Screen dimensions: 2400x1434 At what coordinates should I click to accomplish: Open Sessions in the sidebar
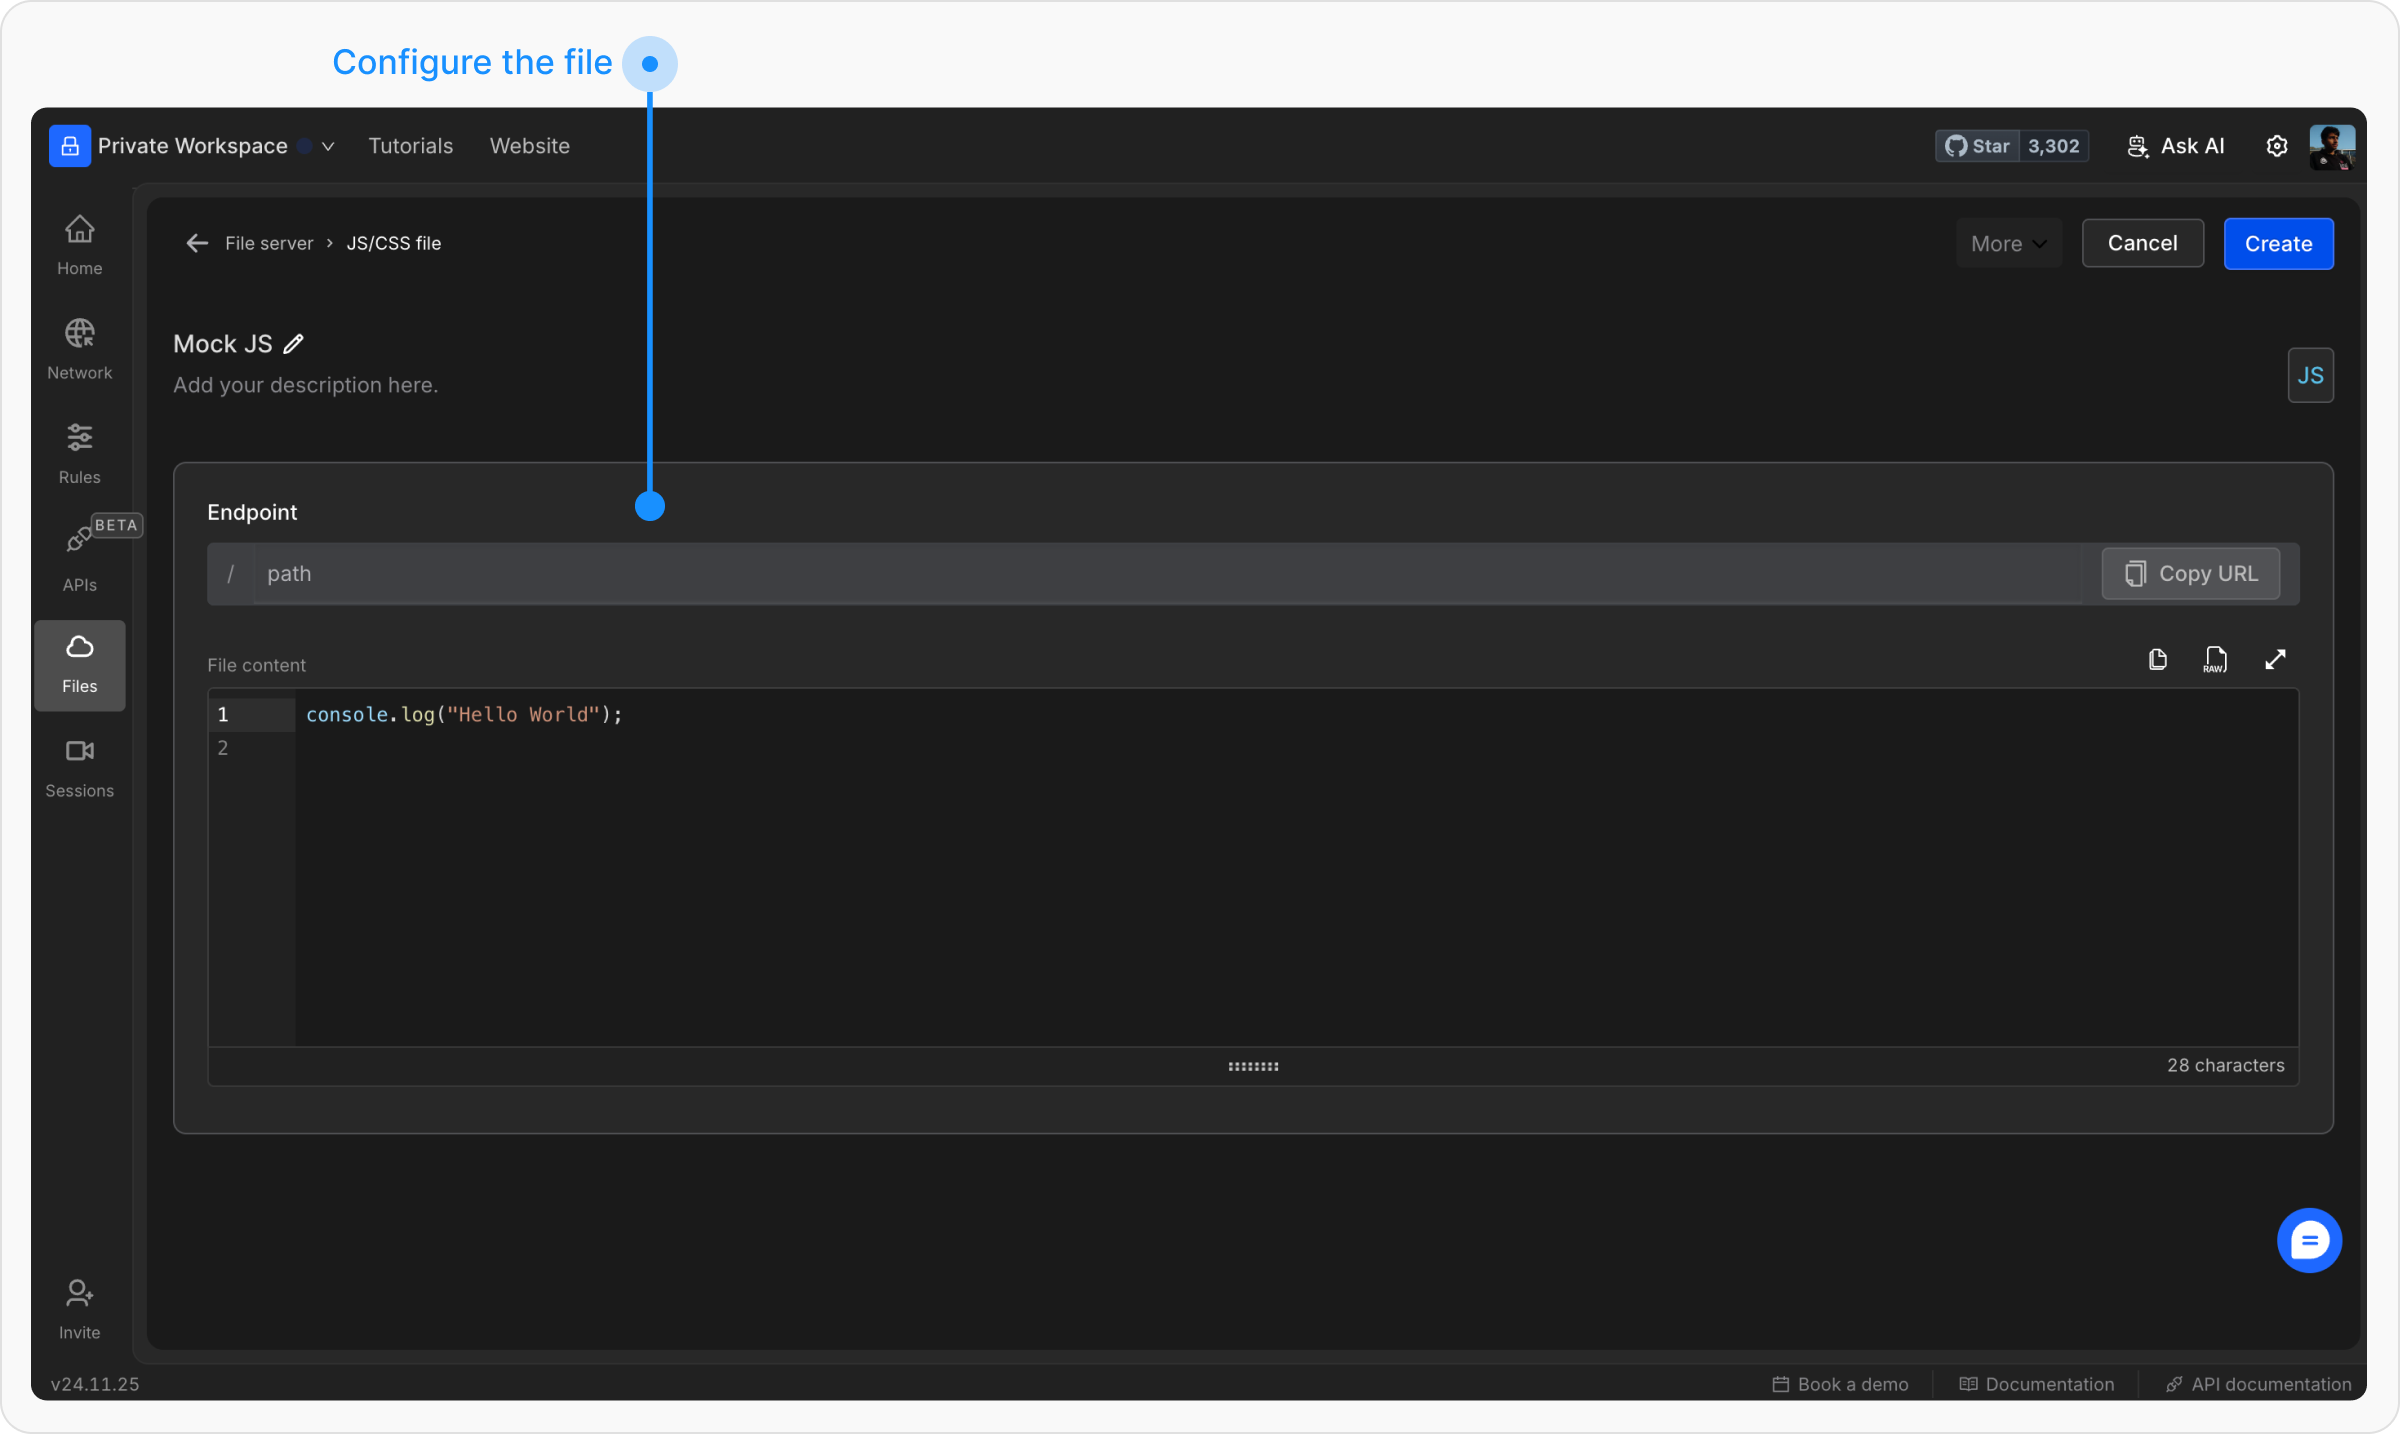79,767
